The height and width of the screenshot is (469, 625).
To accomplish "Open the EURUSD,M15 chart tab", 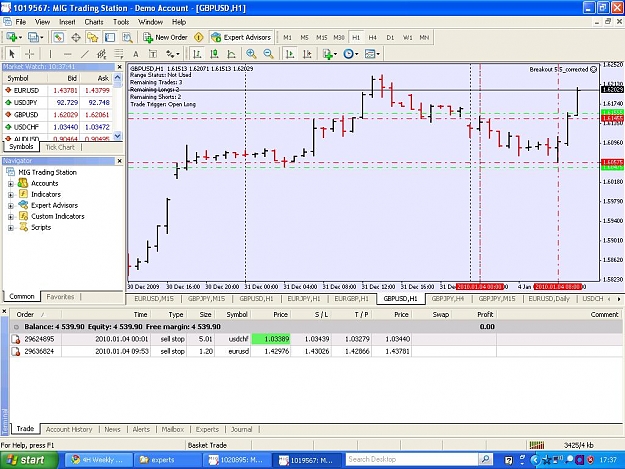I will [154, 298].
